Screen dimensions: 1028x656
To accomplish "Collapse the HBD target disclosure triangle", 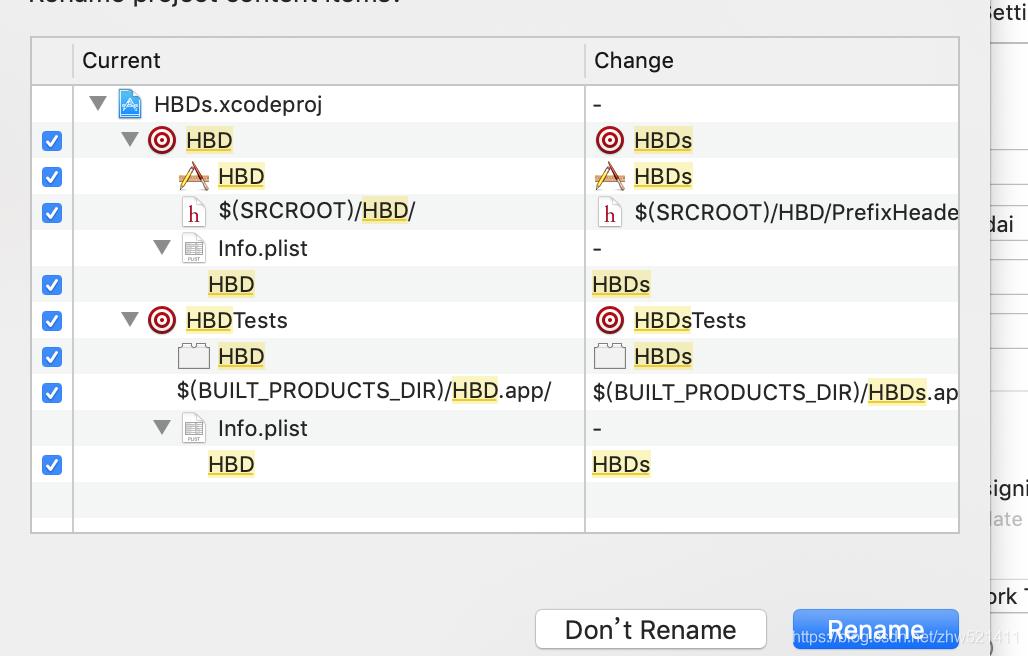I will coord(130,139).
